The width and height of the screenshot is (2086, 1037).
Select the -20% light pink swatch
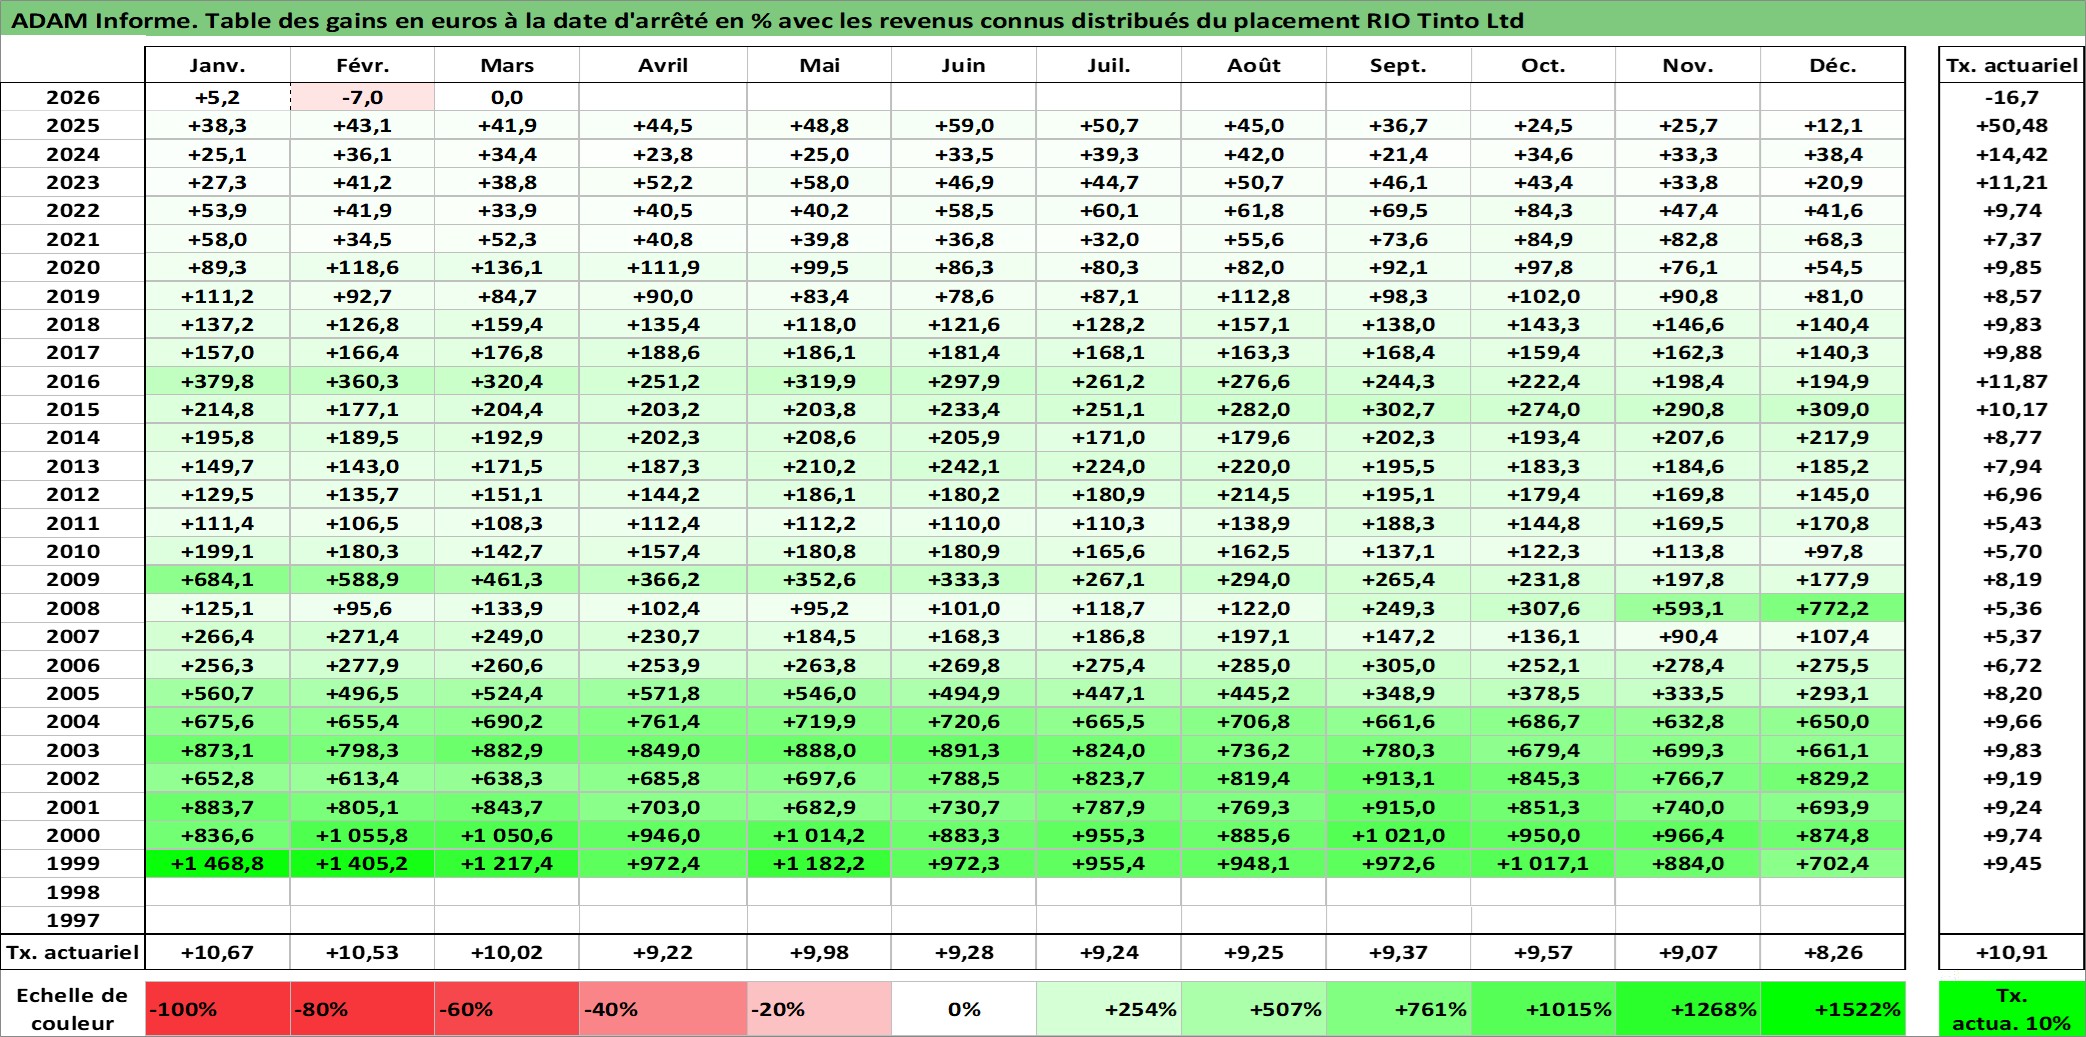tap(819, 1009)
